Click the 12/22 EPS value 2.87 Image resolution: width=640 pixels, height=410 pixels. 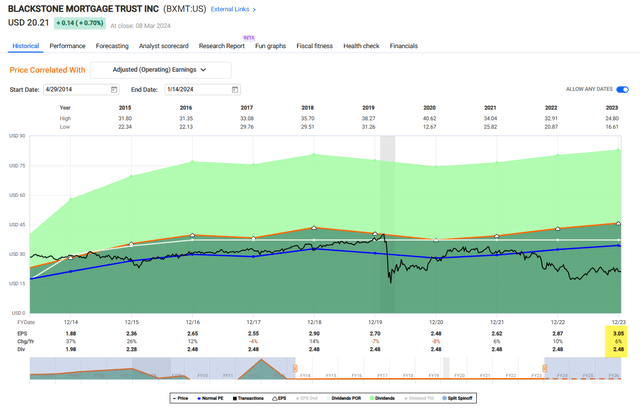[x=558, y=334]
